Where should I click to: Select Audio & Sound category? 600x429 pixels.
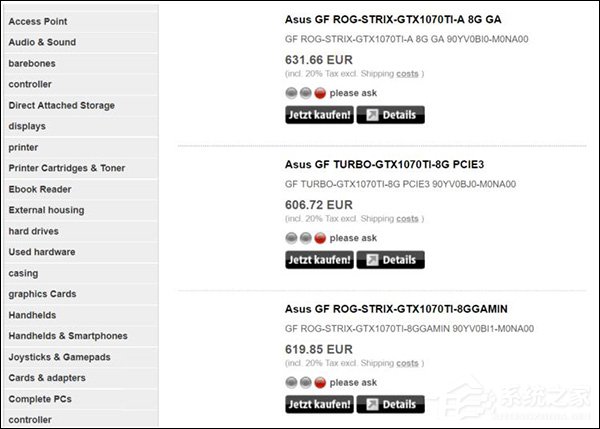tap(42, 42)
